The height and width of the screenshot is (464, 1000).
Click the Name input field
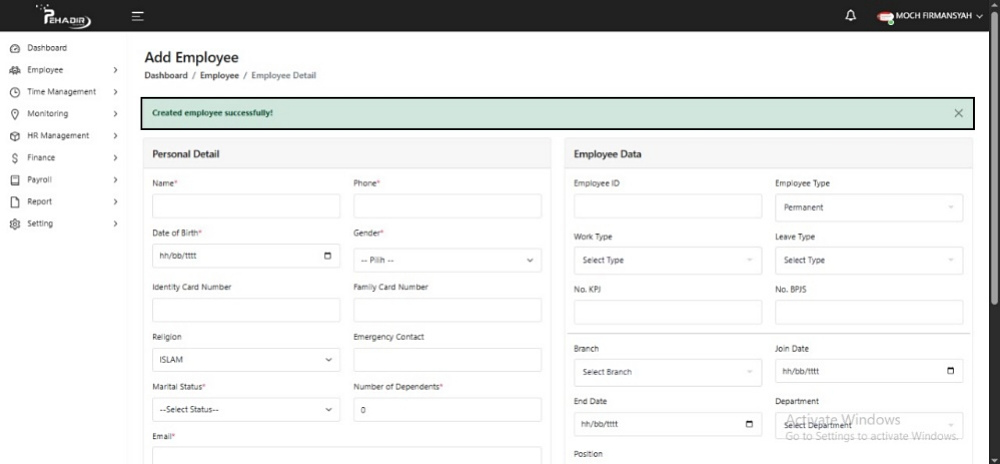click(246, 206)
